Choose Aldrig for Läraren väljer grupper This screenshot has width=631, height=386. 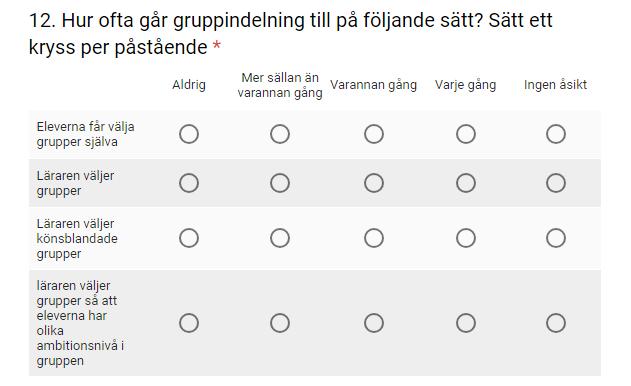click(189, 183)
